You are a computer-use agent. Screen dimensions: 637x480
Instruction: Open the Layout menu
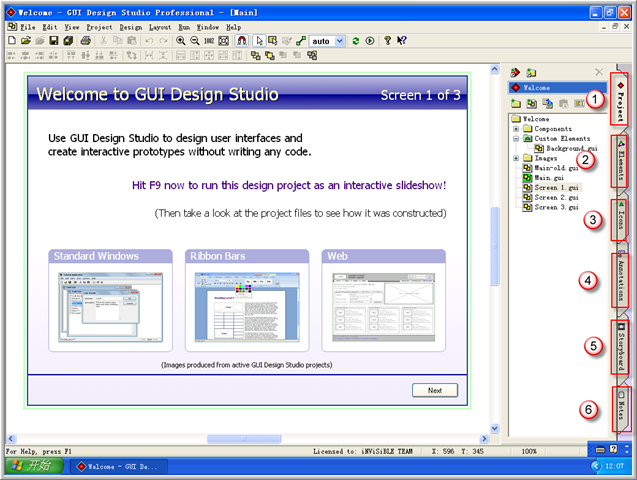[x=160, y=27]
